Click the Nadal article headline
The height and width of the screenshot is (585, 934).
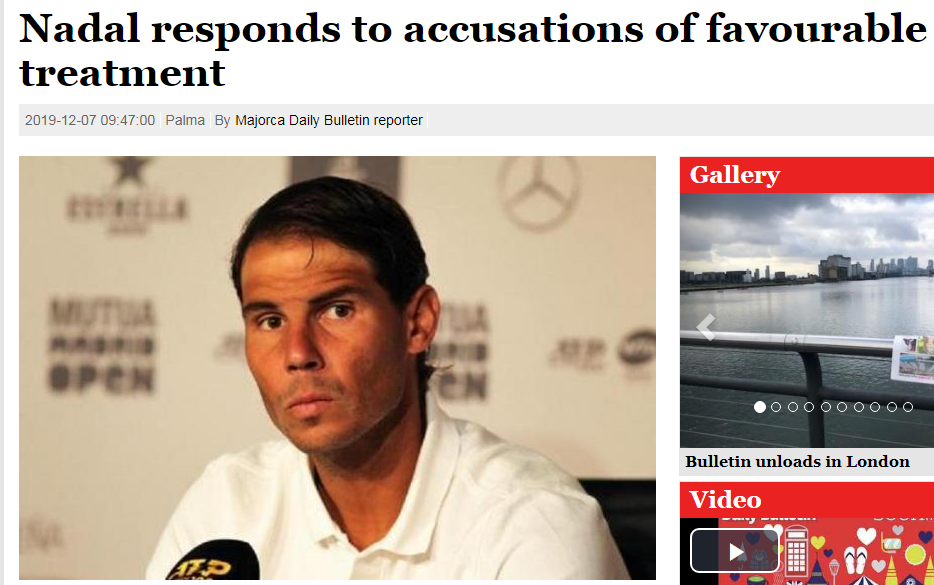pyautogui.click(x=474, y=51)
